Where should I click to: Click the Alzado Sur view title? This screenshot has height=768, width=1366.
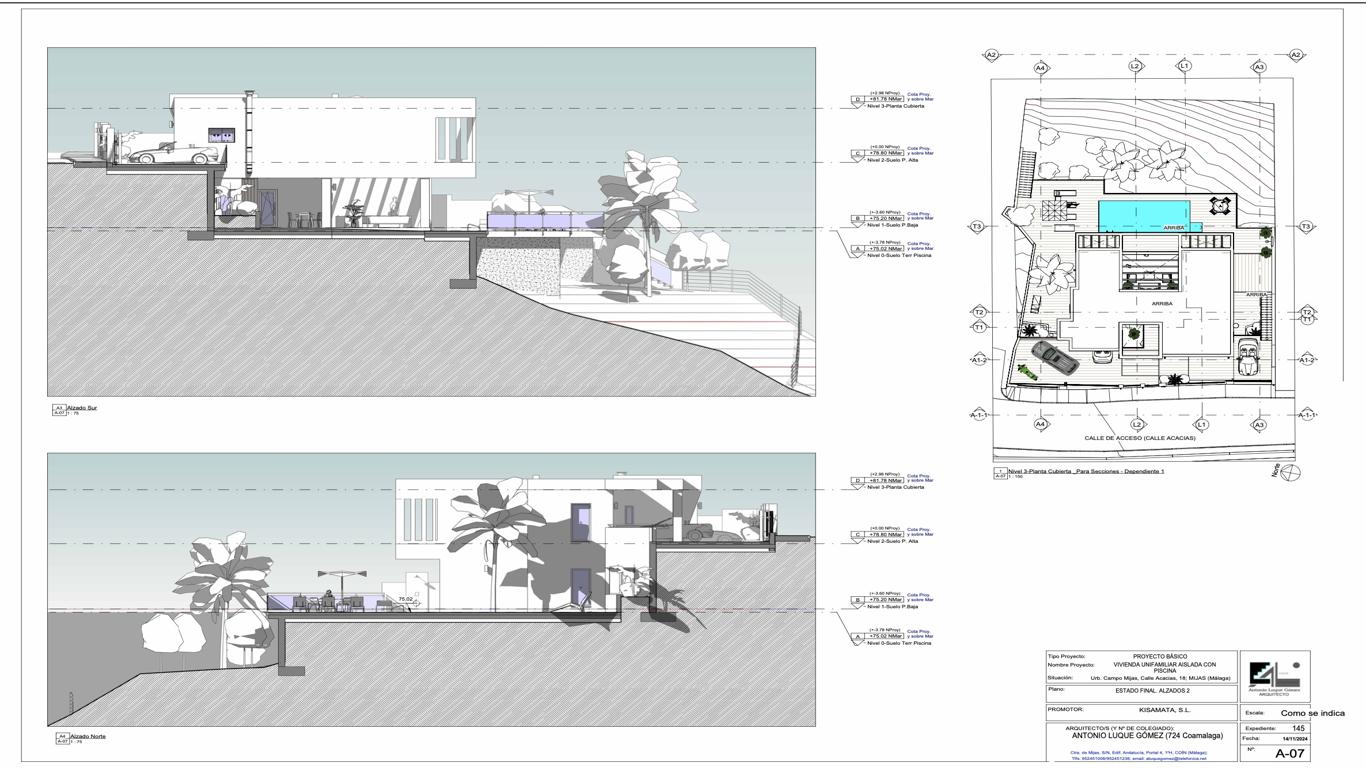[x=83, y=407]
